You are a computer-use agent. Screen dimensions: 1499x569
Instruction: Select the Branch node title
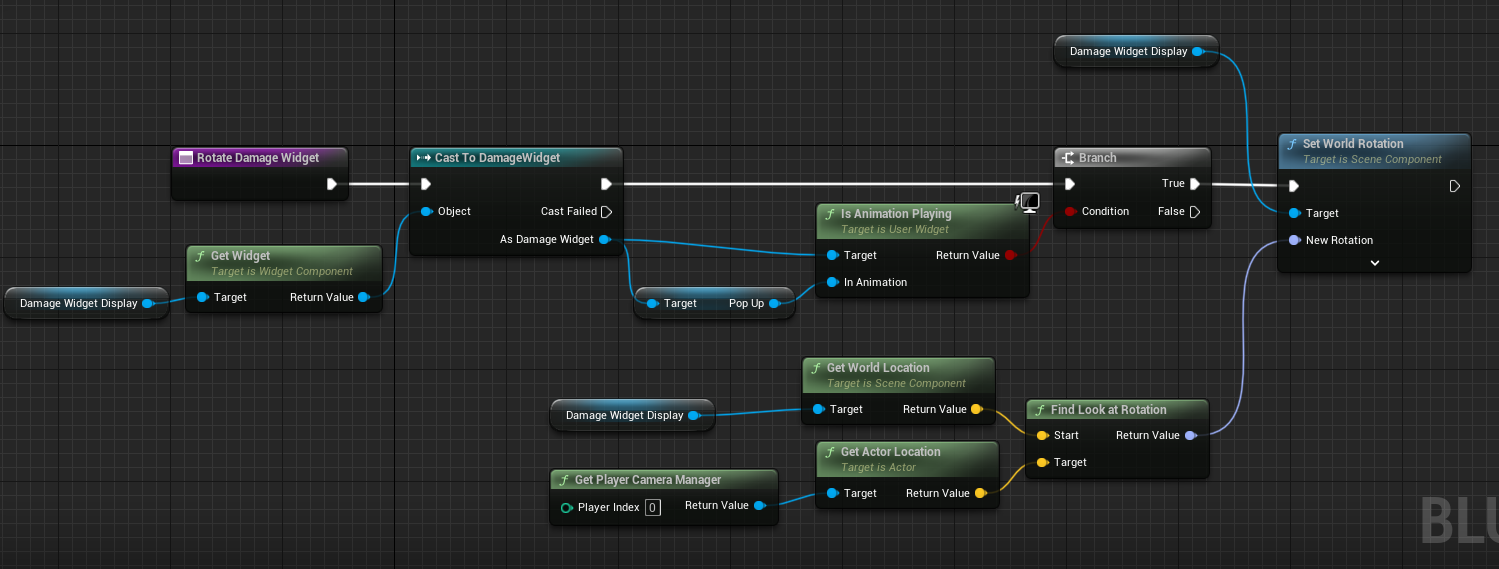click(1097, 158)
